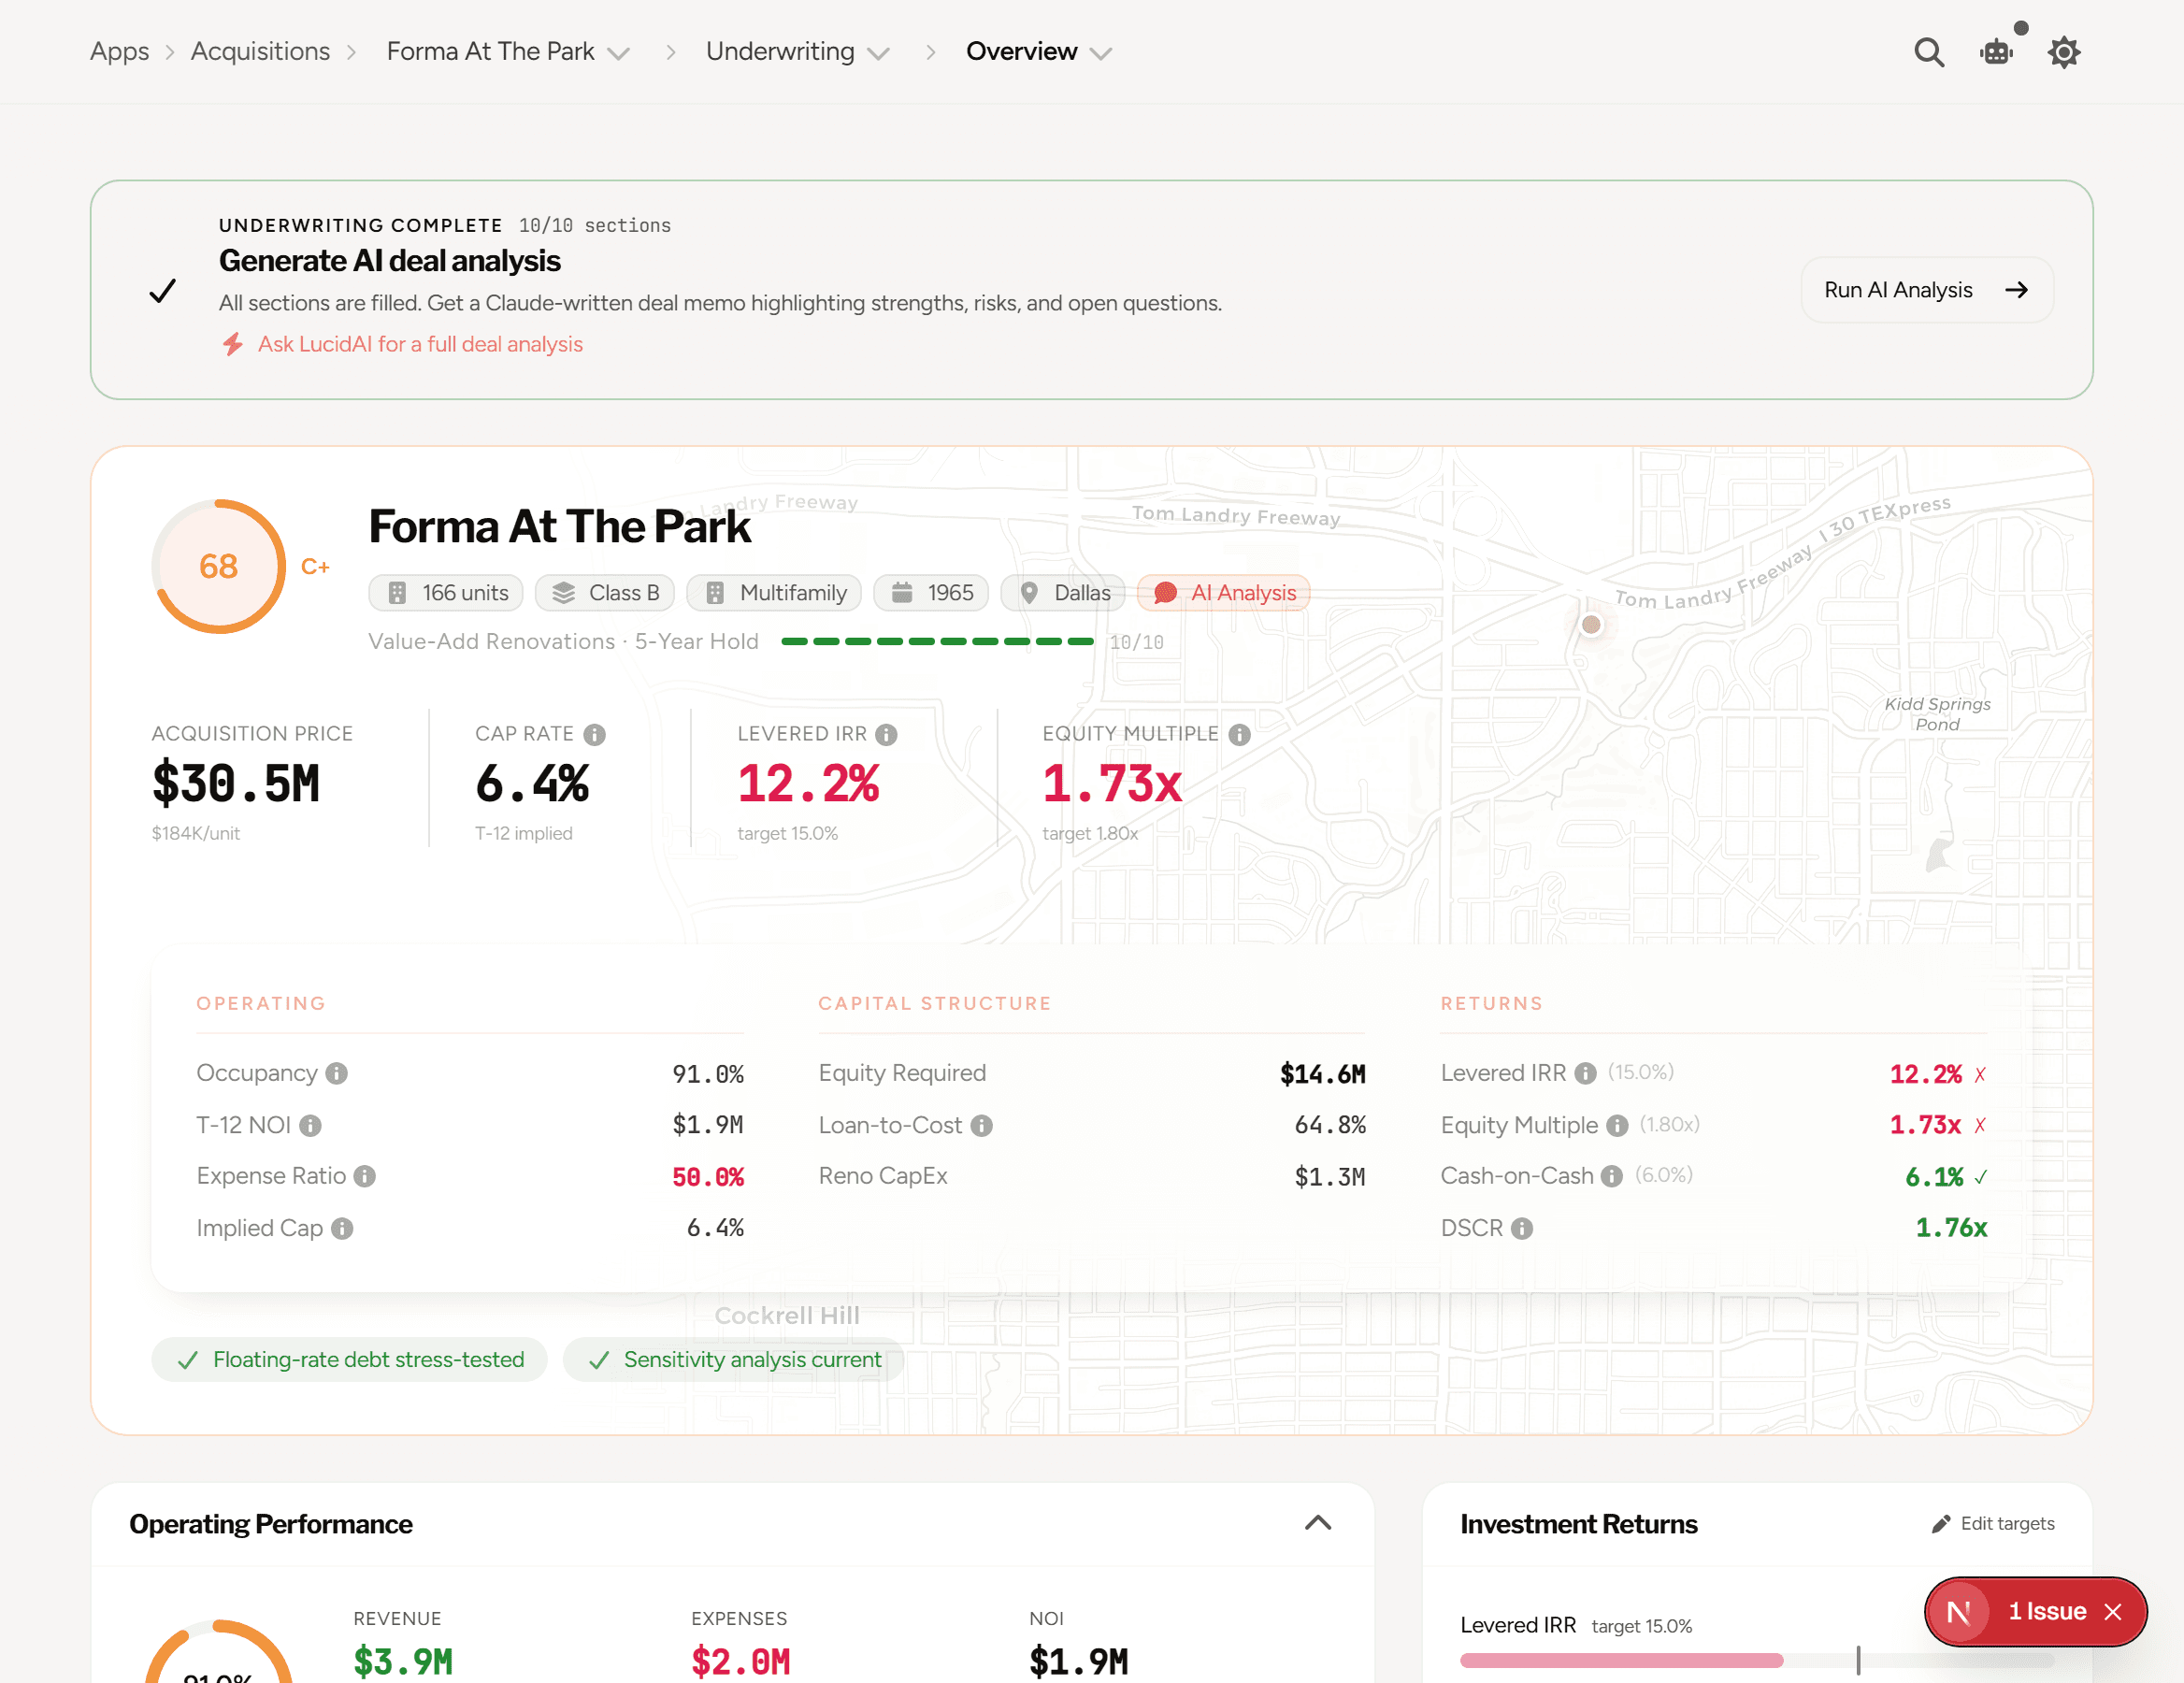
Task: Click the $1.3M Reno CapEx value
Action: [x=1330, y=1177]
